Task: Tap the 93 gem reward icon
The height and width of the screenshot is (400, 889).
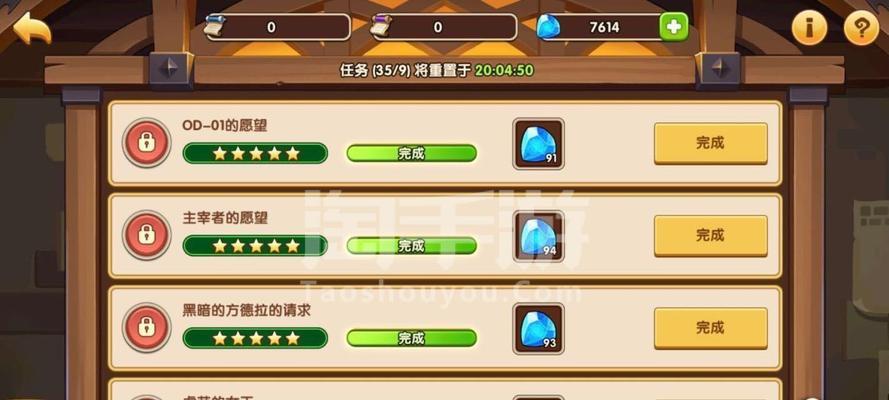Action: (538, 329)
